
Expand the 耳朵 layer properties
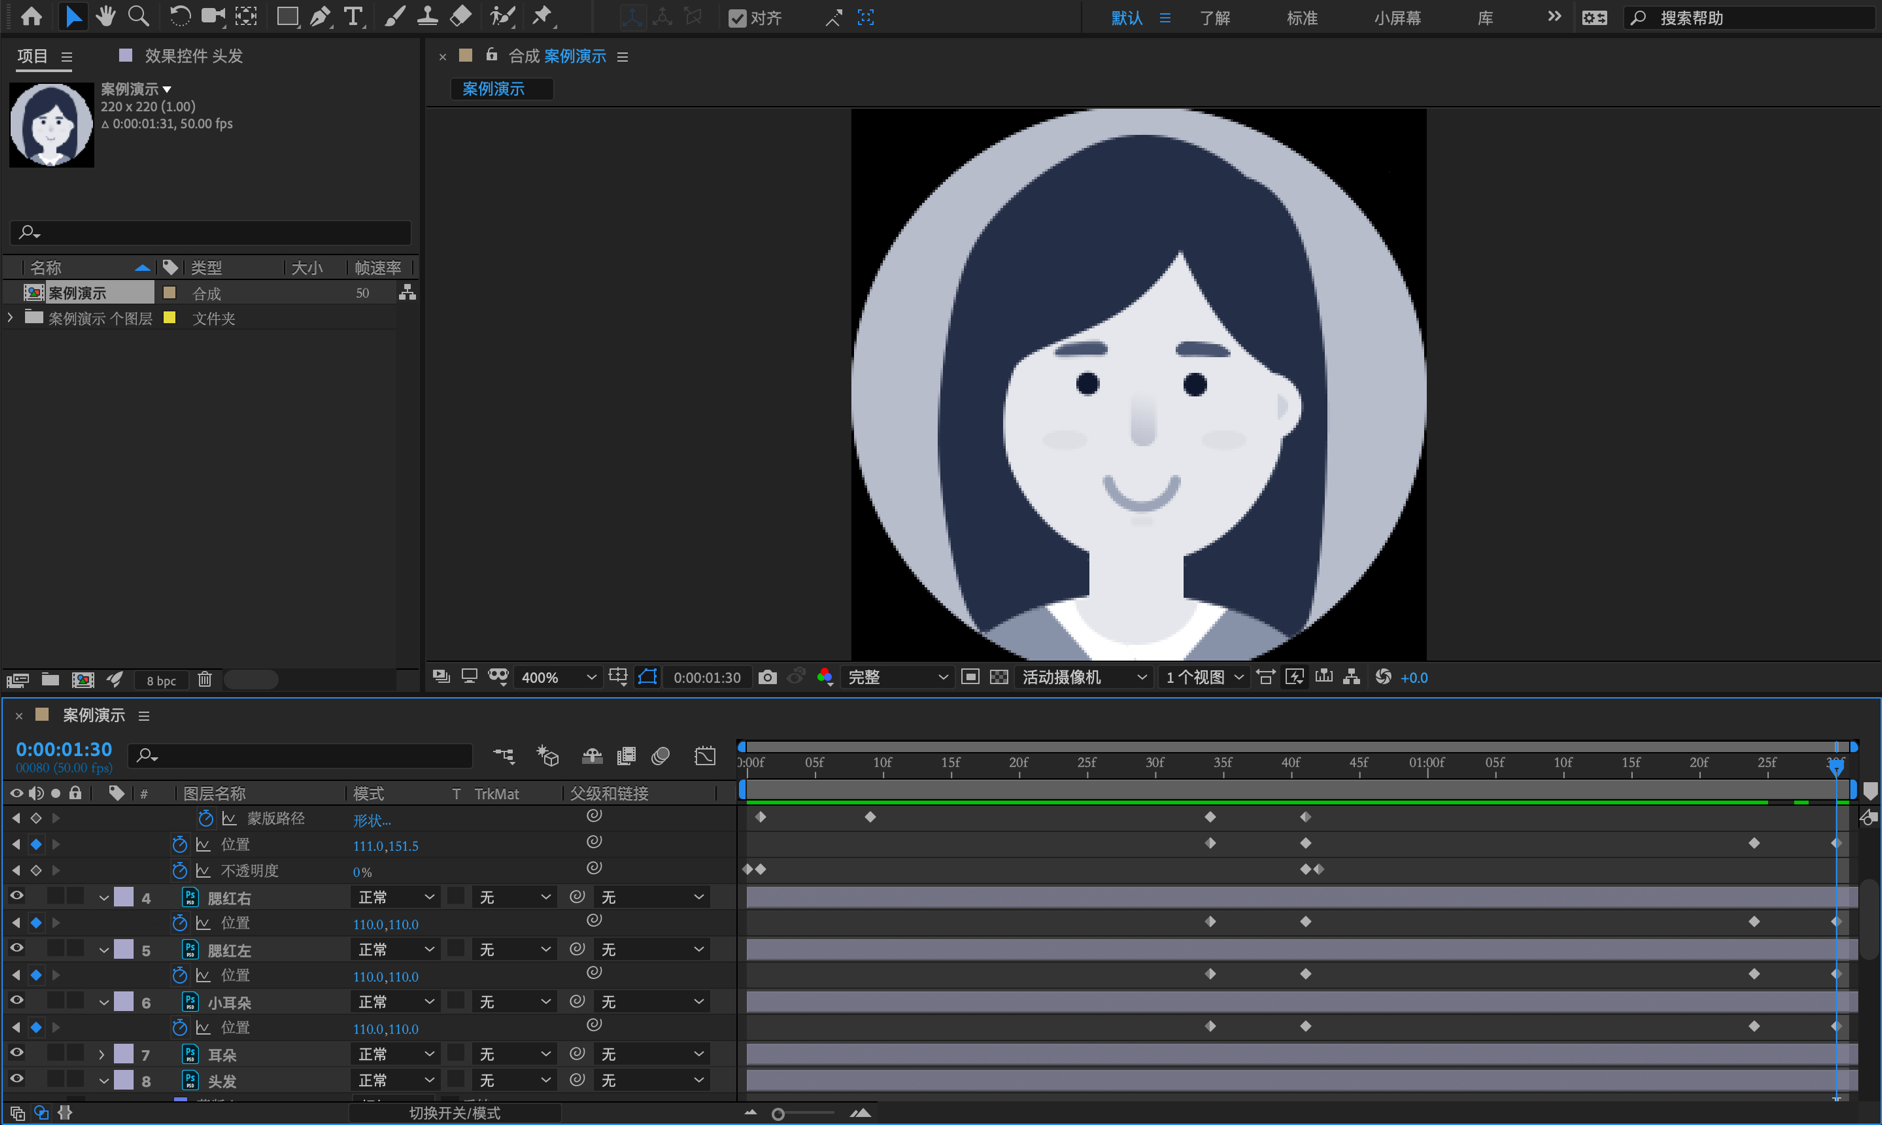point(102,1054)
